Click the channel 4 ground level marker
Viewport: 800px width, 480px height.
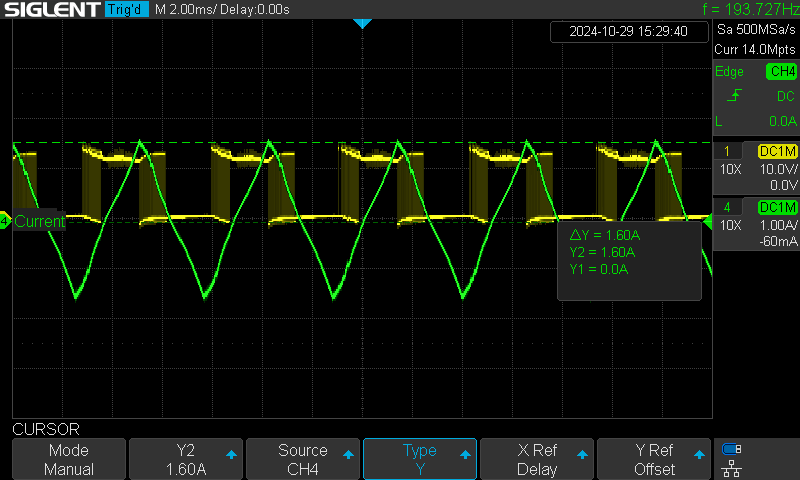pyautogui.click(x=5, y=221)
